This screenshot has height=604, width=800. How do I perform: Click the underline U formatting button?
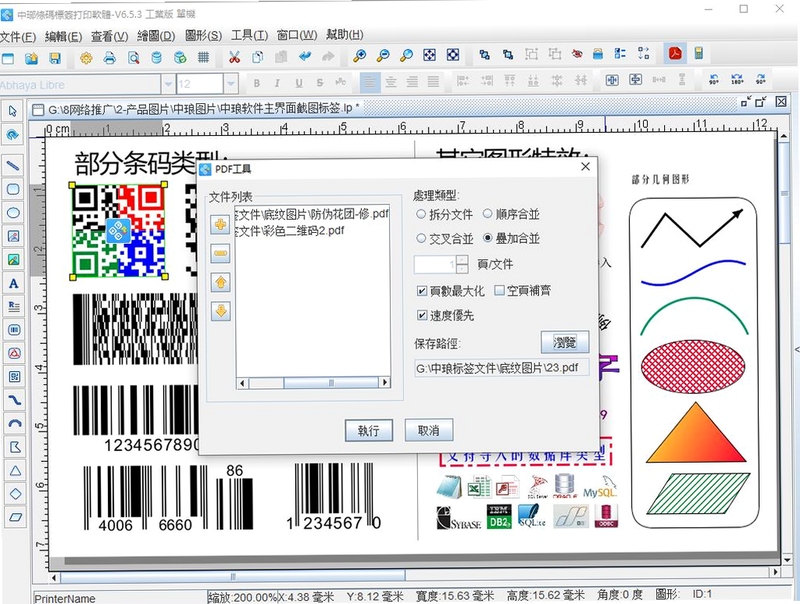[x=298, y=83]
